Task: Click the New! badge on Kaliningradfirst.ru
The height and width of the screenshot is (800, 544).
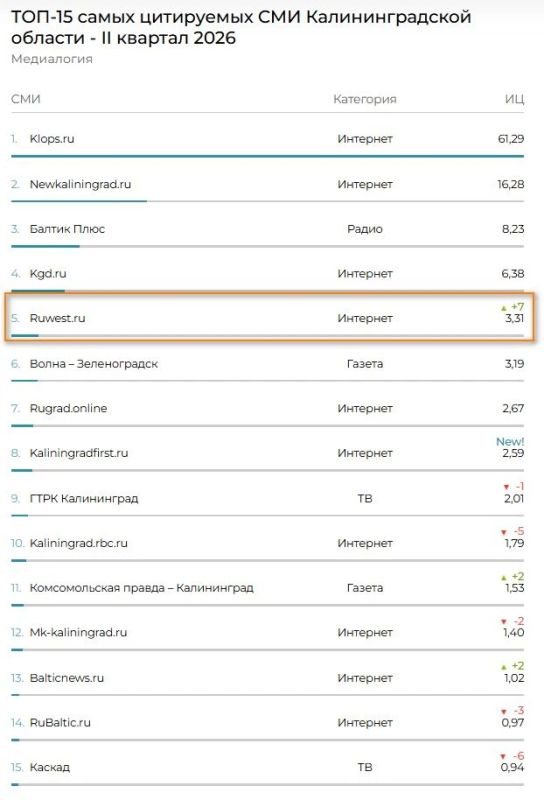Action: (x=510, y=442)
